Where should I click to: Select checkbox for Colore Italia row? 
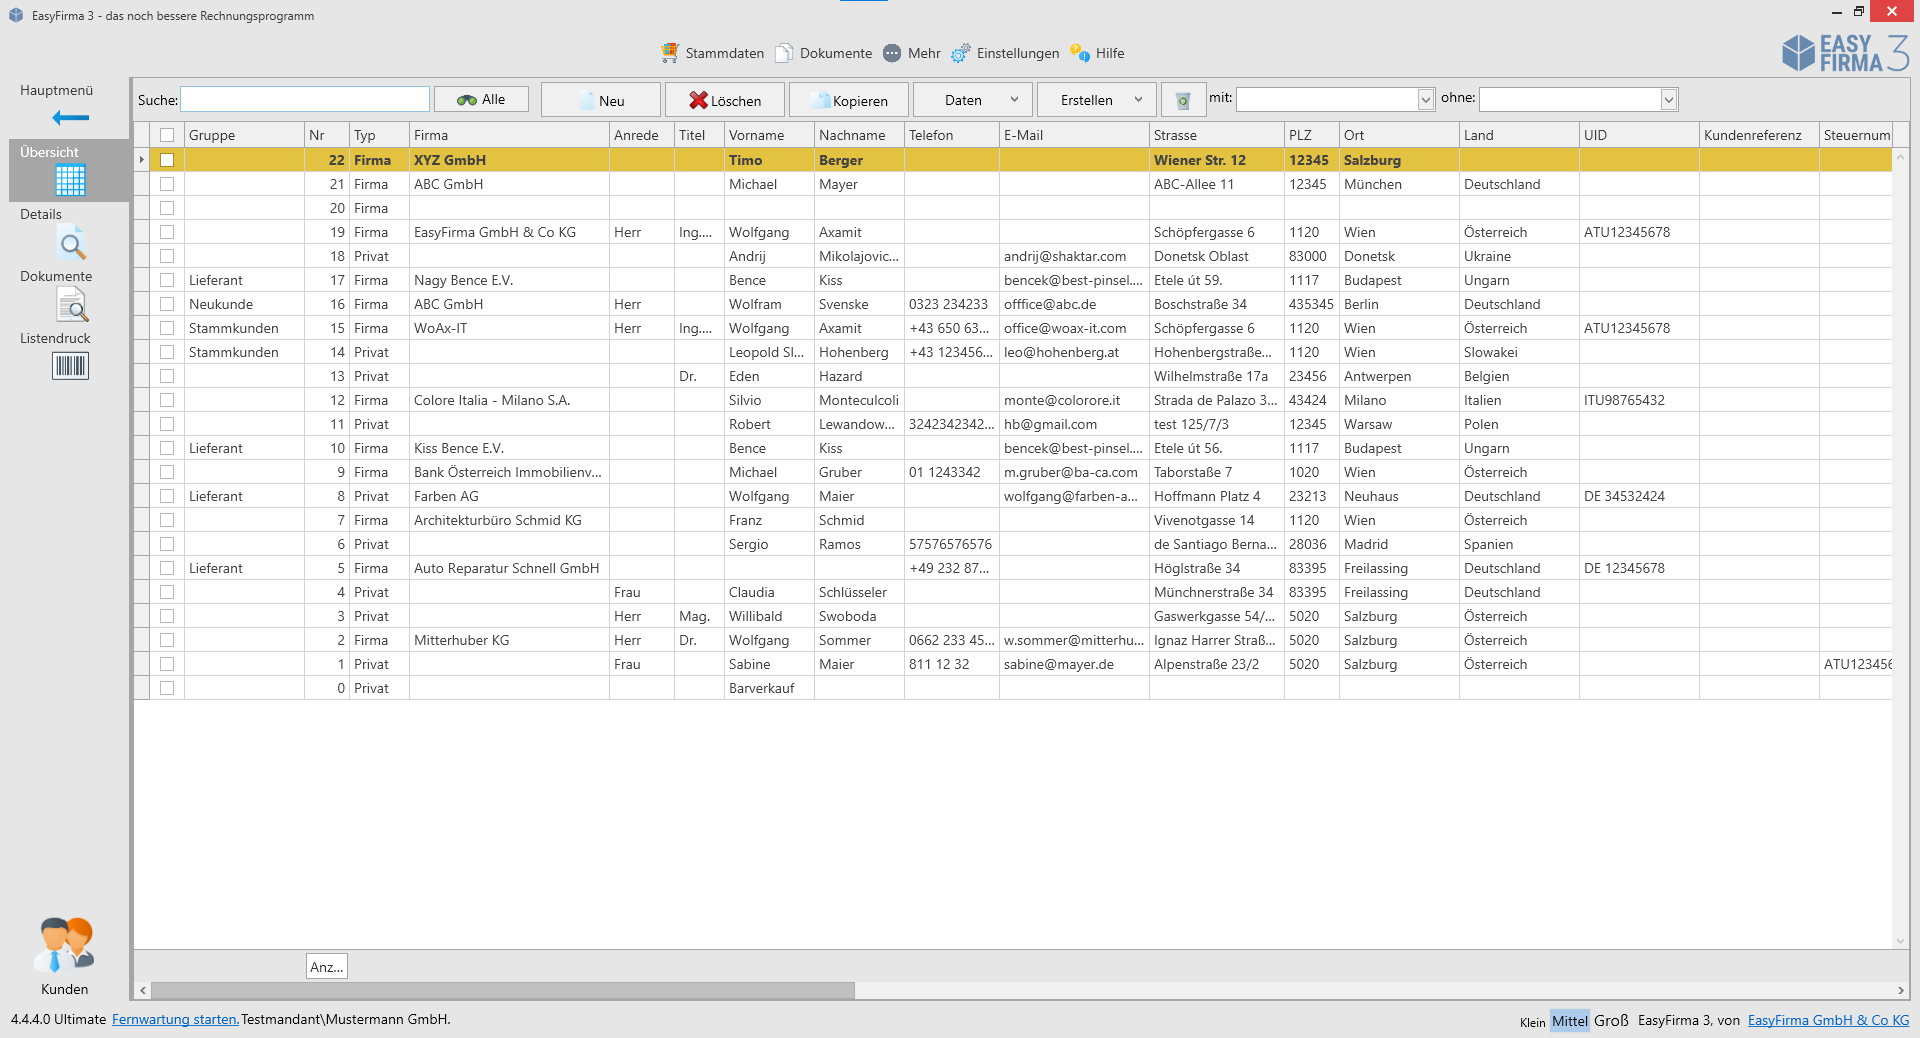(167, 400)
